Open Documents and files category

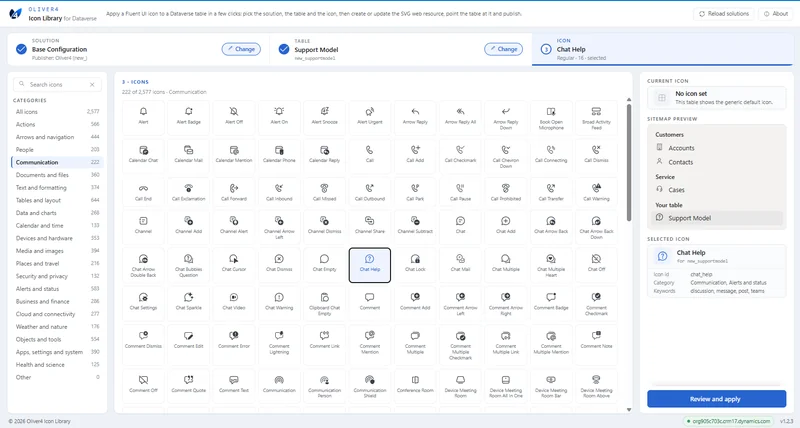click(58, 175)
